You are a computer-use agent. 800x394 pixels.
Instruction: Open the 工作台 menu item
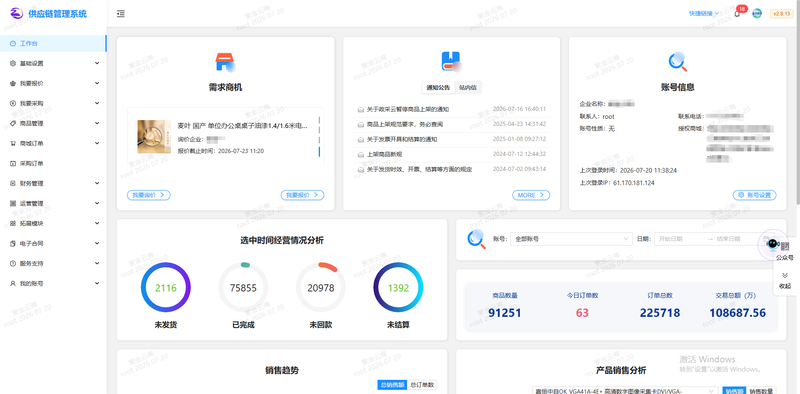coord(53,43)
